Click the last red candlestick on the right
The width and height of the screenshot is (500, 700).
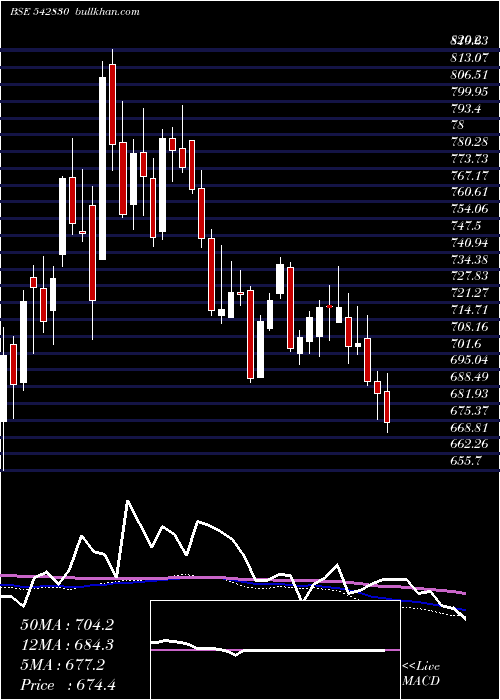pos(388,407)
